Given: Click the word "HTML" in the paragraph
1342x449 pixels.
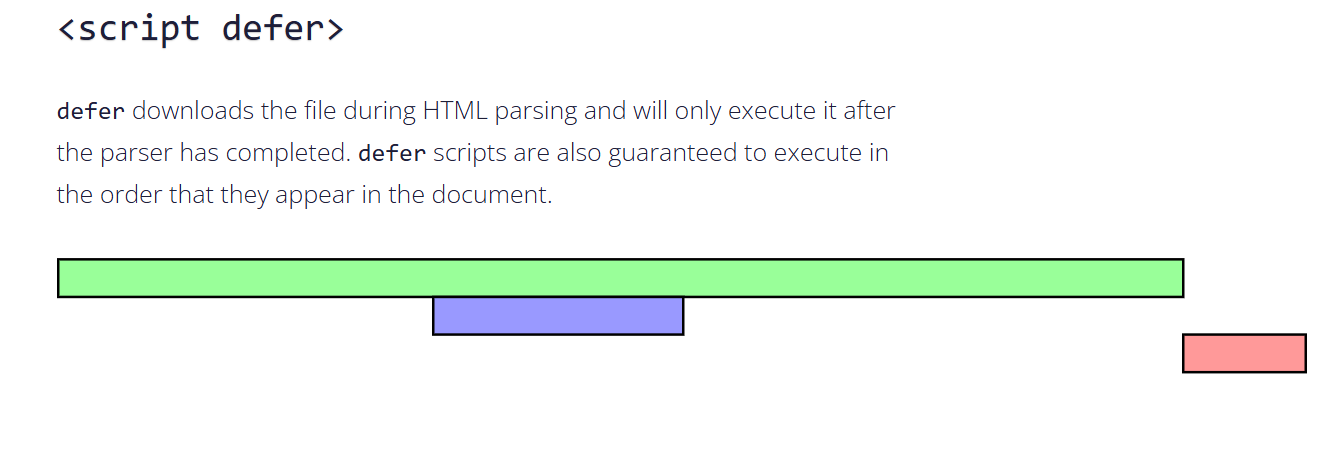Looking at the screenshot, I should pos(455,111).
